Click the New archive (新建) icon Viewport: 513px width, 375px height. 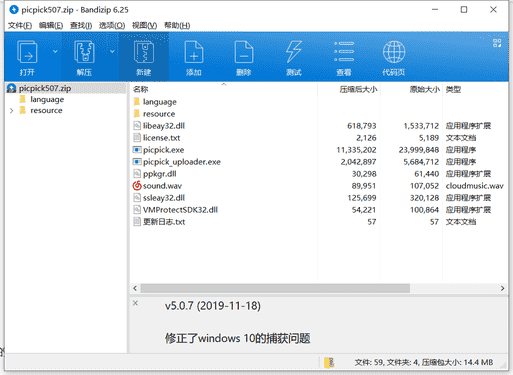(144, 57)
